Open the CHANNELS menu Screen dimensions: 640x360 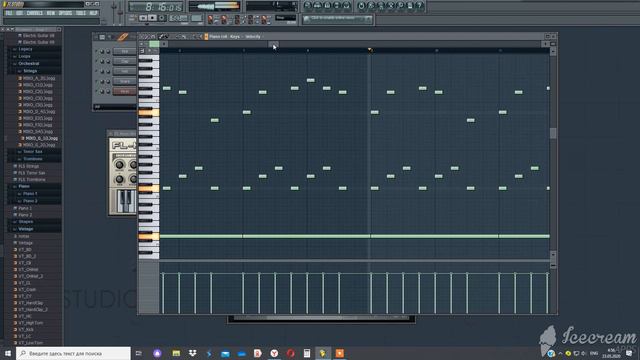tap(35, 13)
